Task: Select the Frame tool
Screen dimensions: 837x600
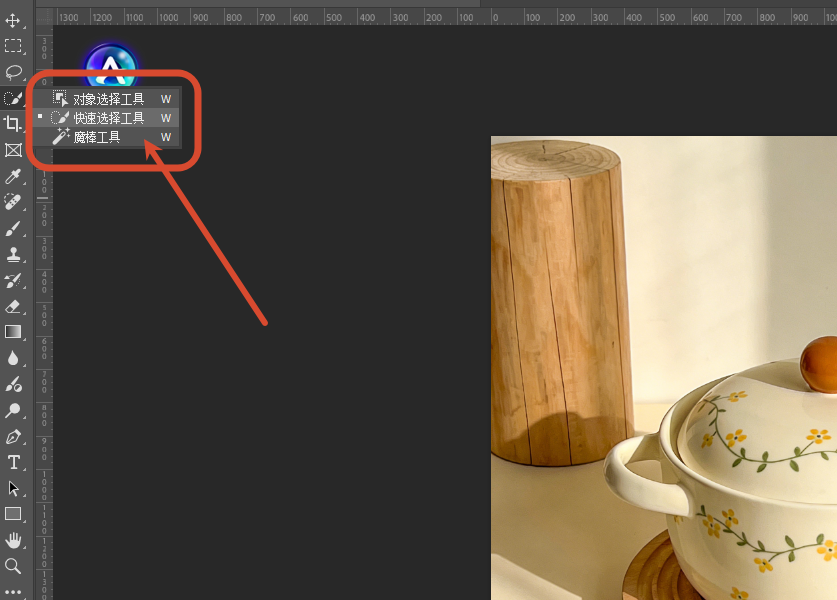Action: pyautogui.click(x=13, y=150)
